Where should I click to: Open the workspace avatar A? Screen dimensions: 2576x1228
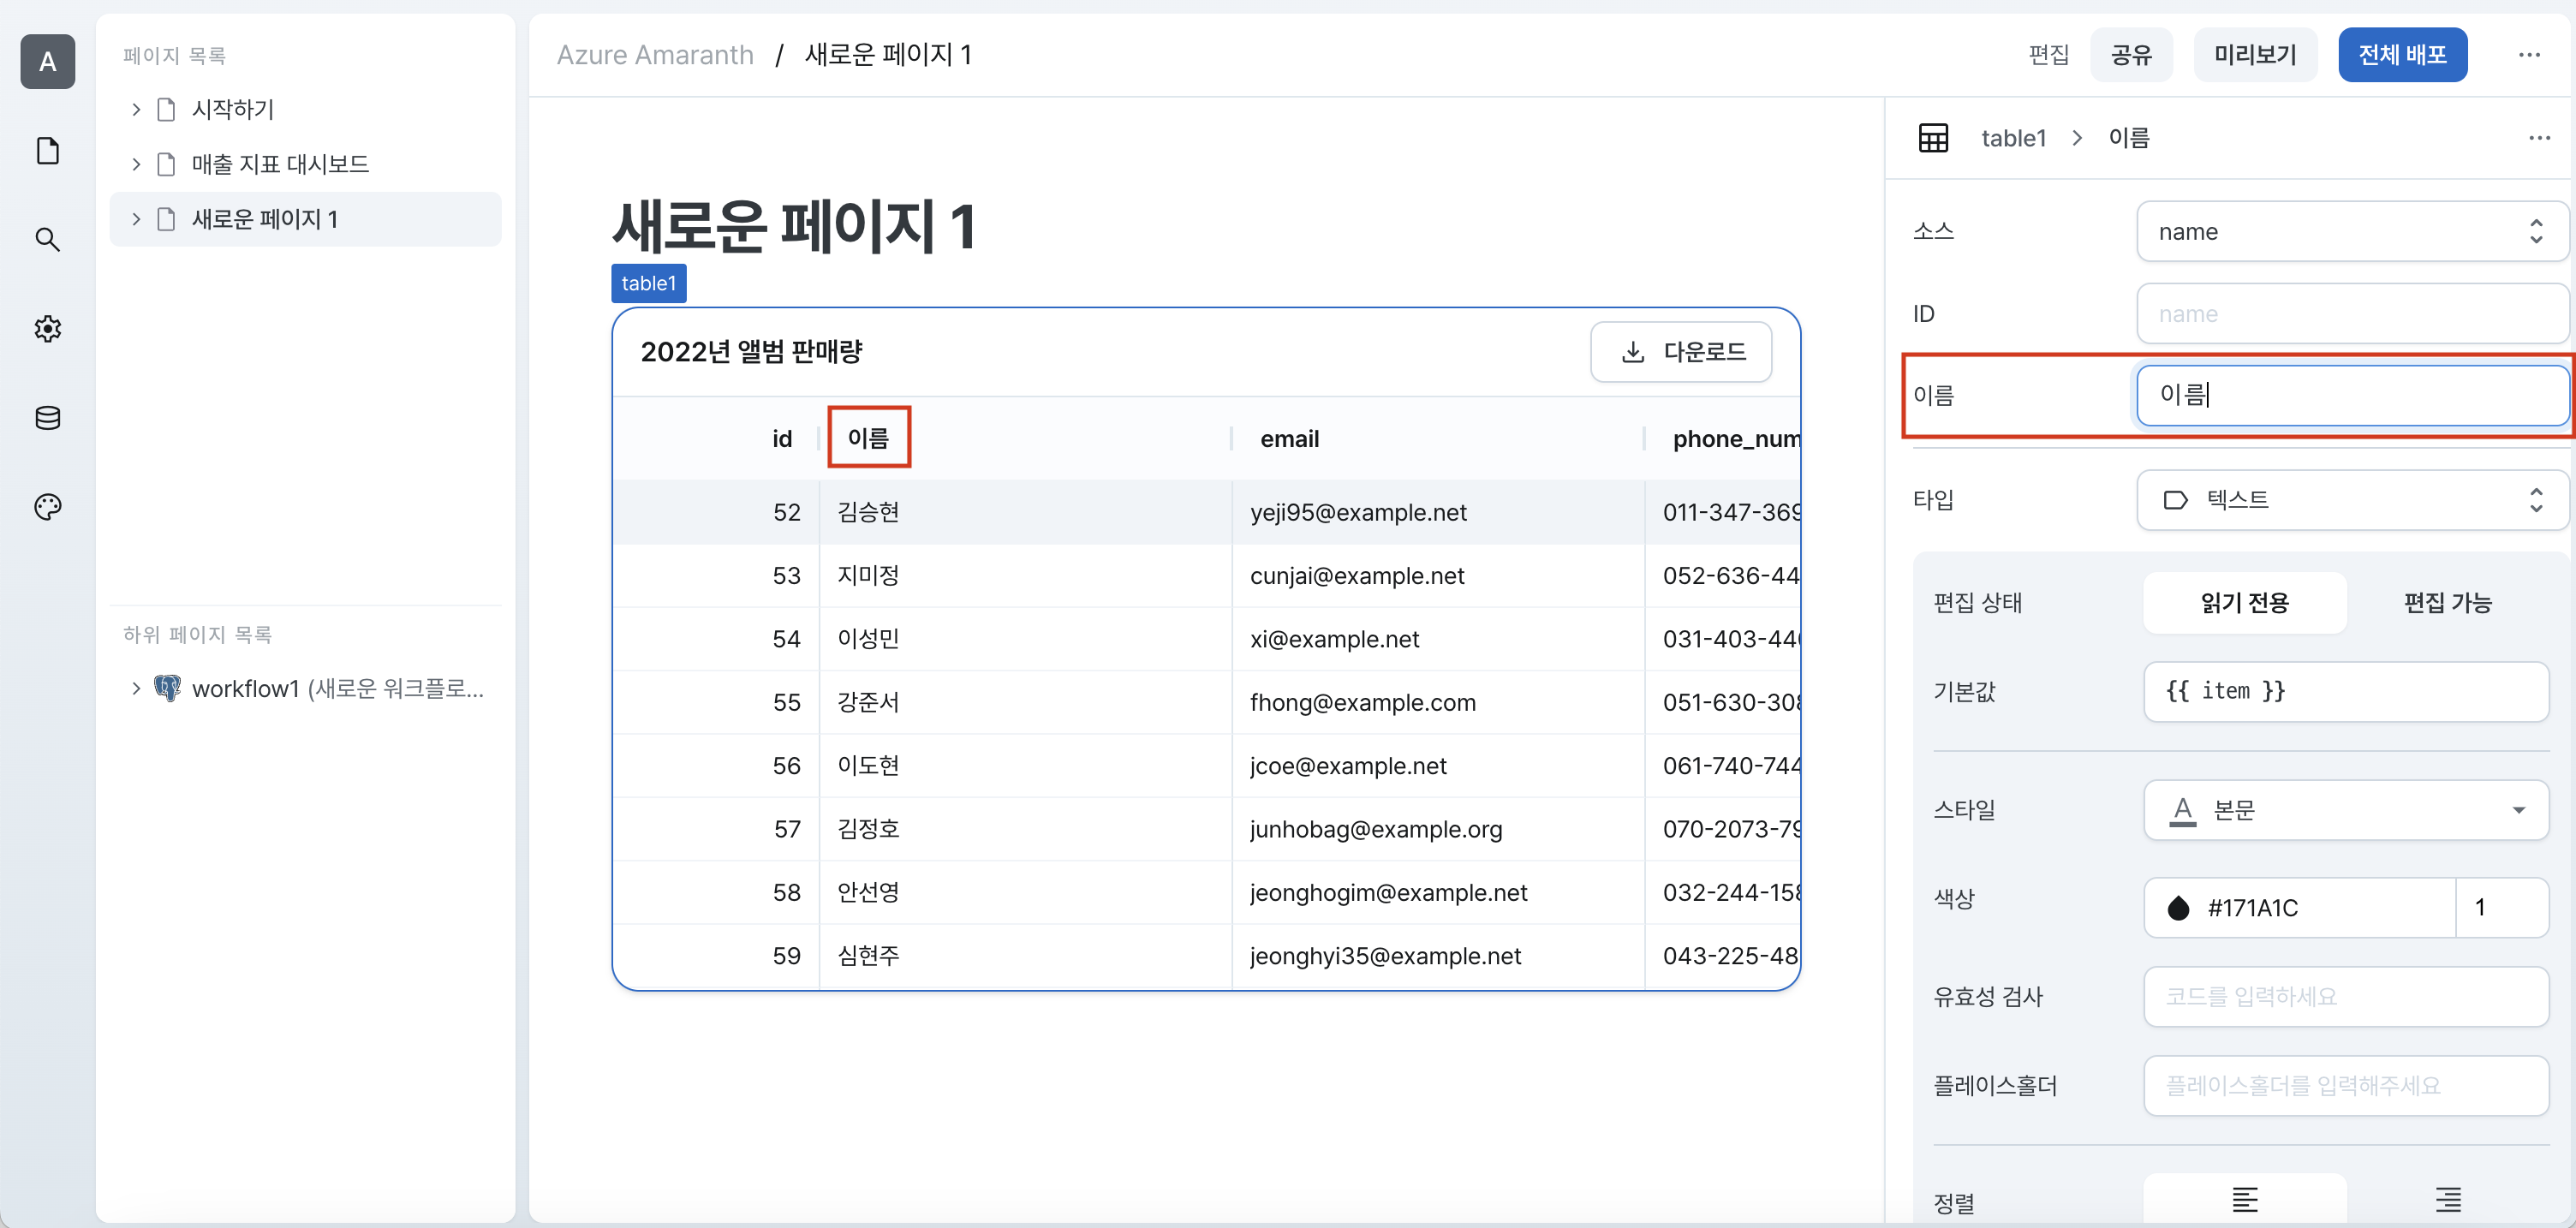coord(47,62)
